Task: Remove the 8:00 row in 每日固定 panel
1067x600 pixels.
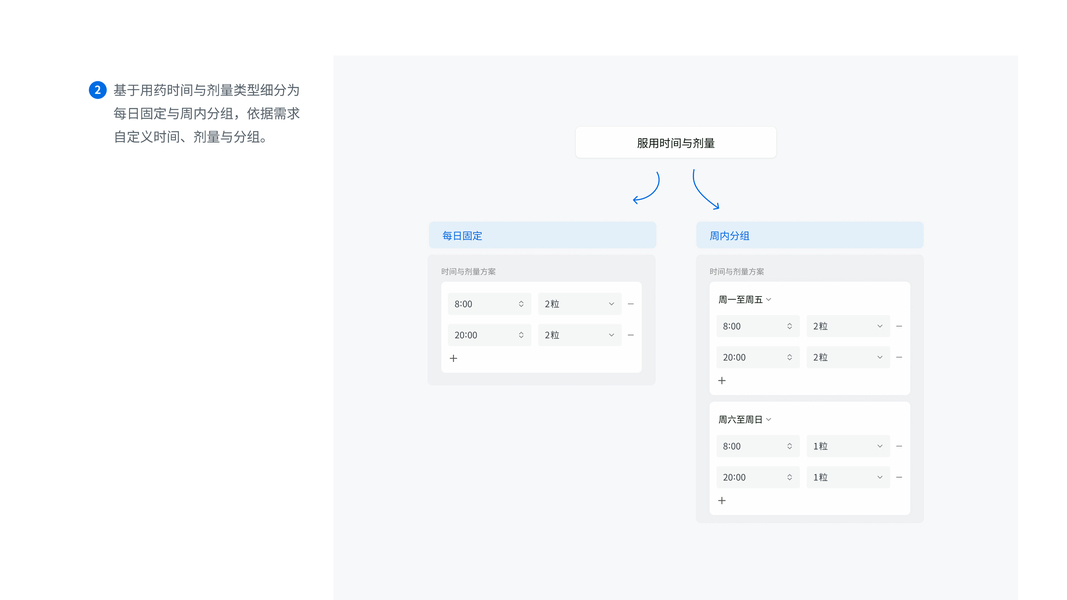Action: point(631,304)
